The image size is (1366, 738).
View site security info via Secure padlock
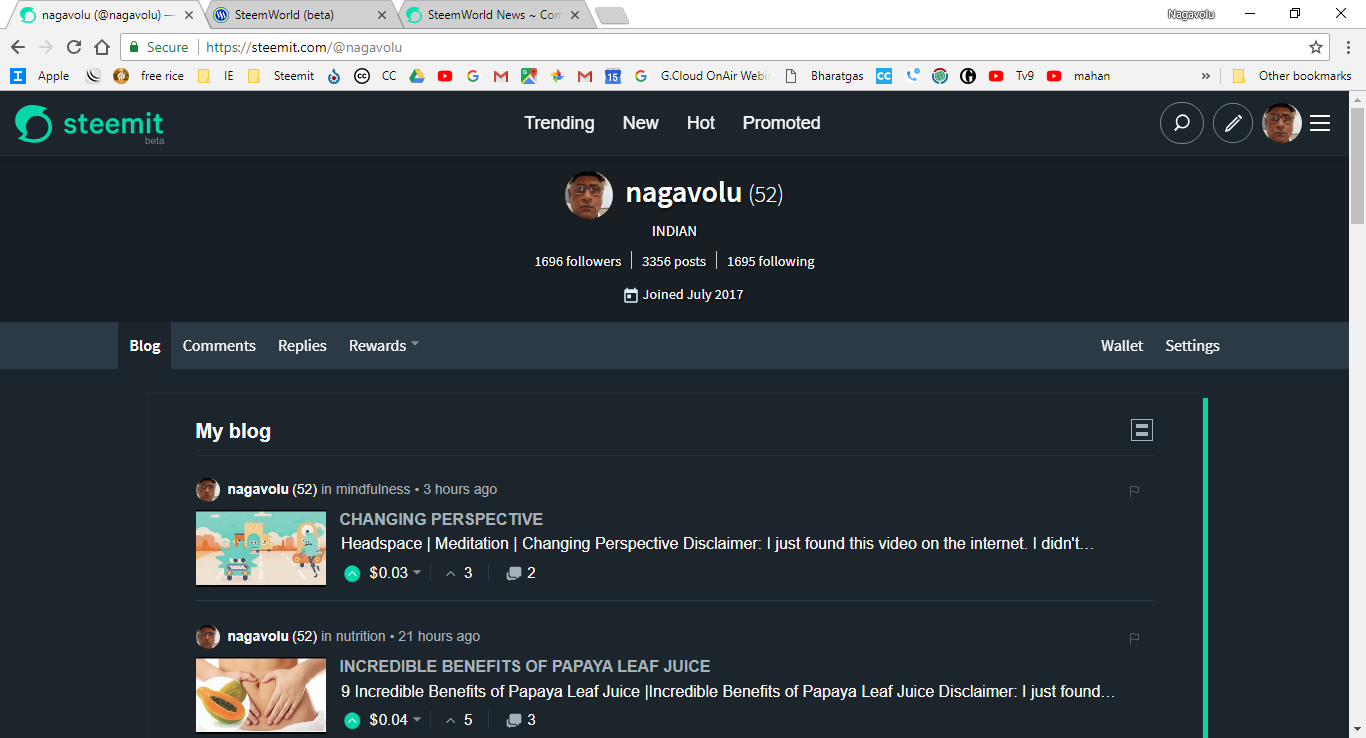tap(159, 47)
